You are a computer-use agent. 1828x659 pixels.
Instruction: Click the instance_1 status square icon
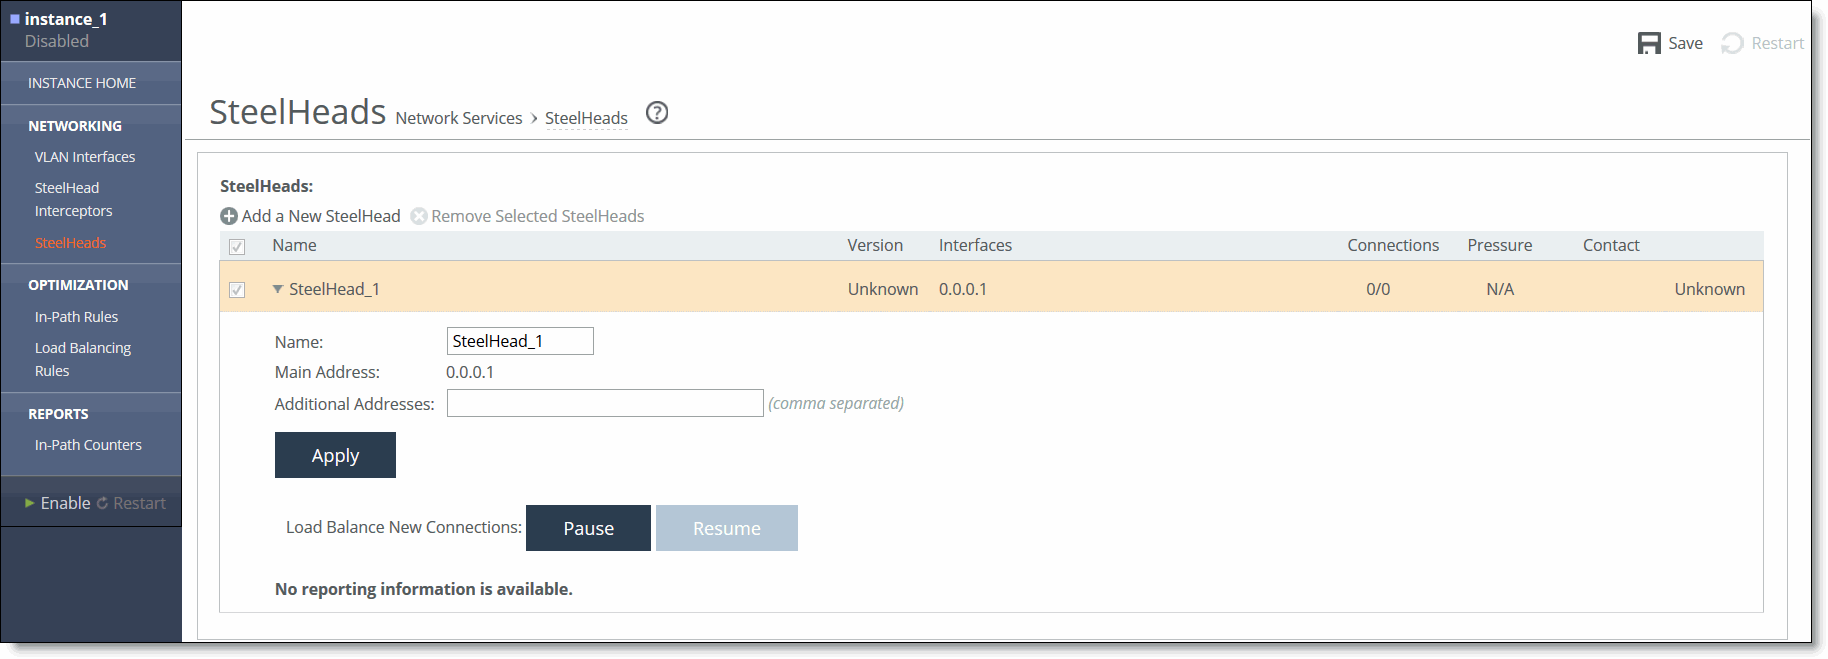pyautogui.click(x=15, y=19)
